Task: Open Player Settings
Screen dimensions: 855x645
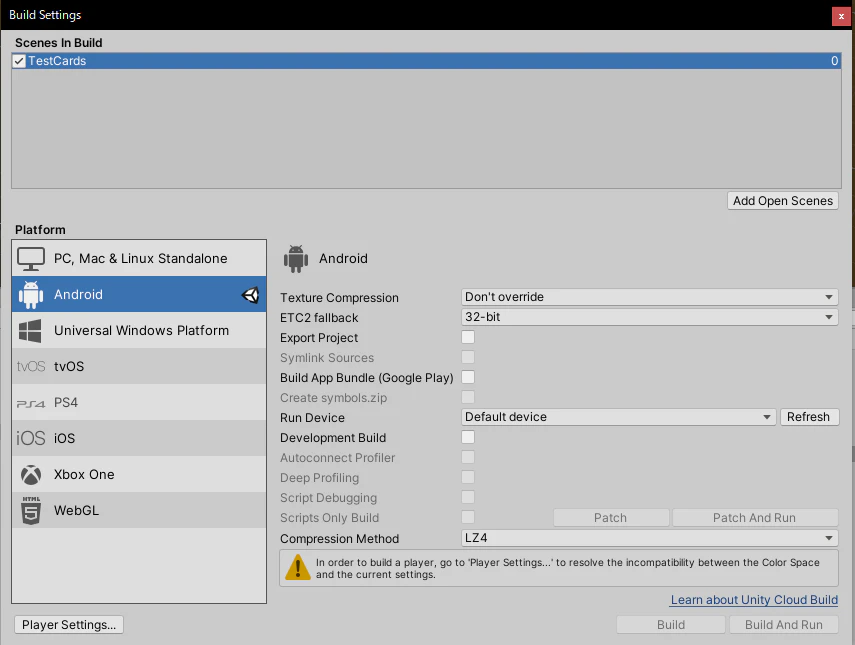Action: 69,625
